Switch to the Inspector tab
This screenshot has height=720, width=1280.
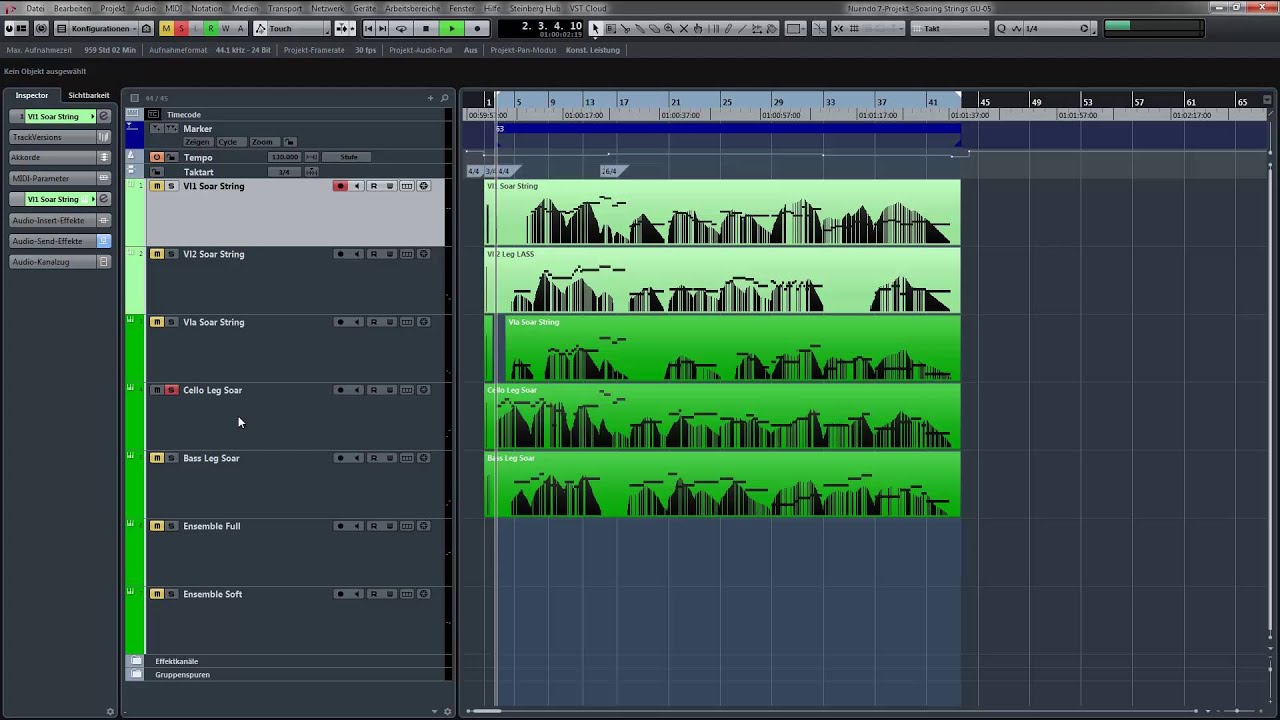(x=31, y=95)
